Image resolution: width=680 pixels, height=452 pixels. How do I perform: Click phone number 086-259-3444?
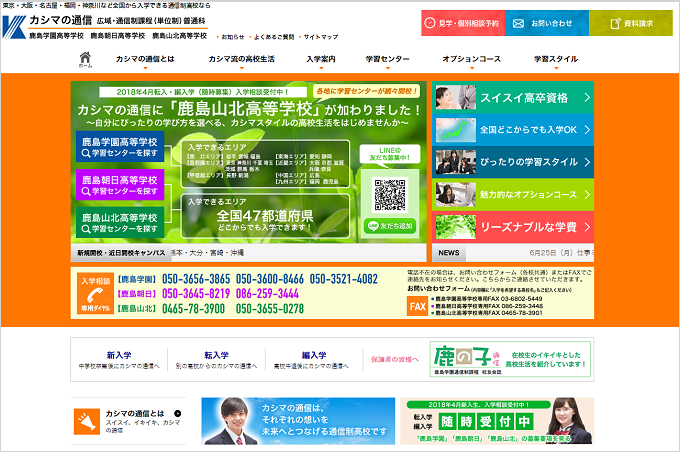[x=267, y=294]
